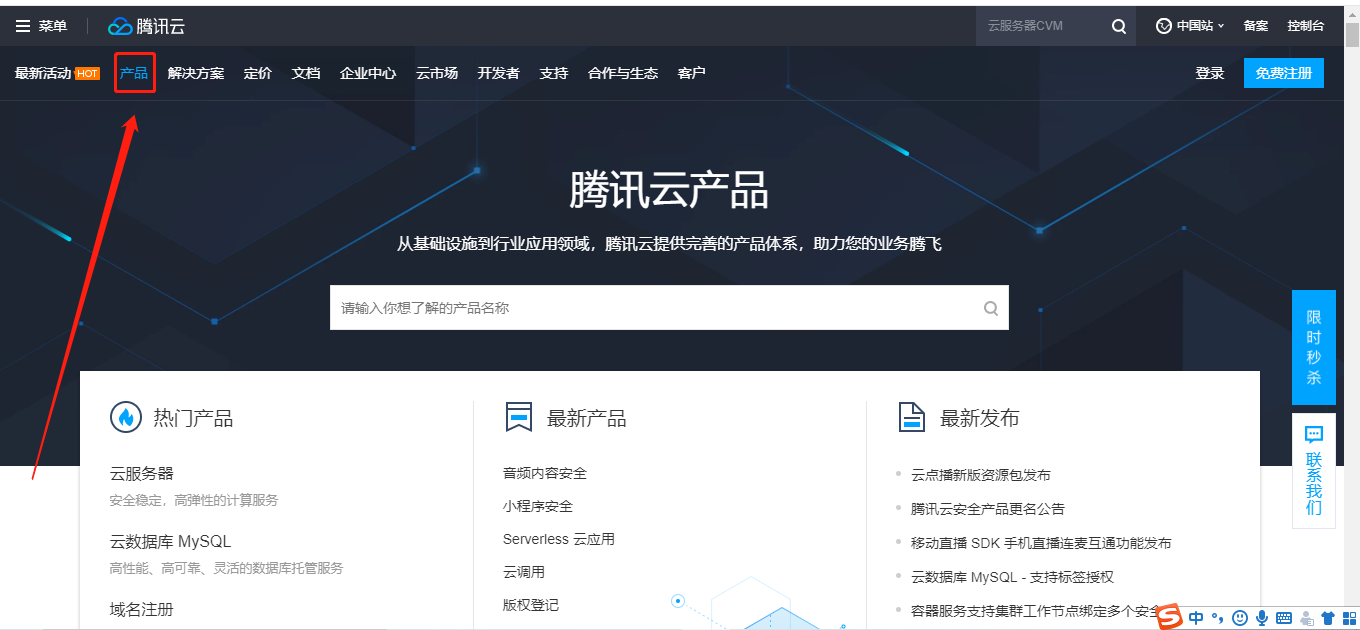Viewport: 1360px width, 630px height.
Task: Open the 云数据库 MySQL product link
Action: 170,541
